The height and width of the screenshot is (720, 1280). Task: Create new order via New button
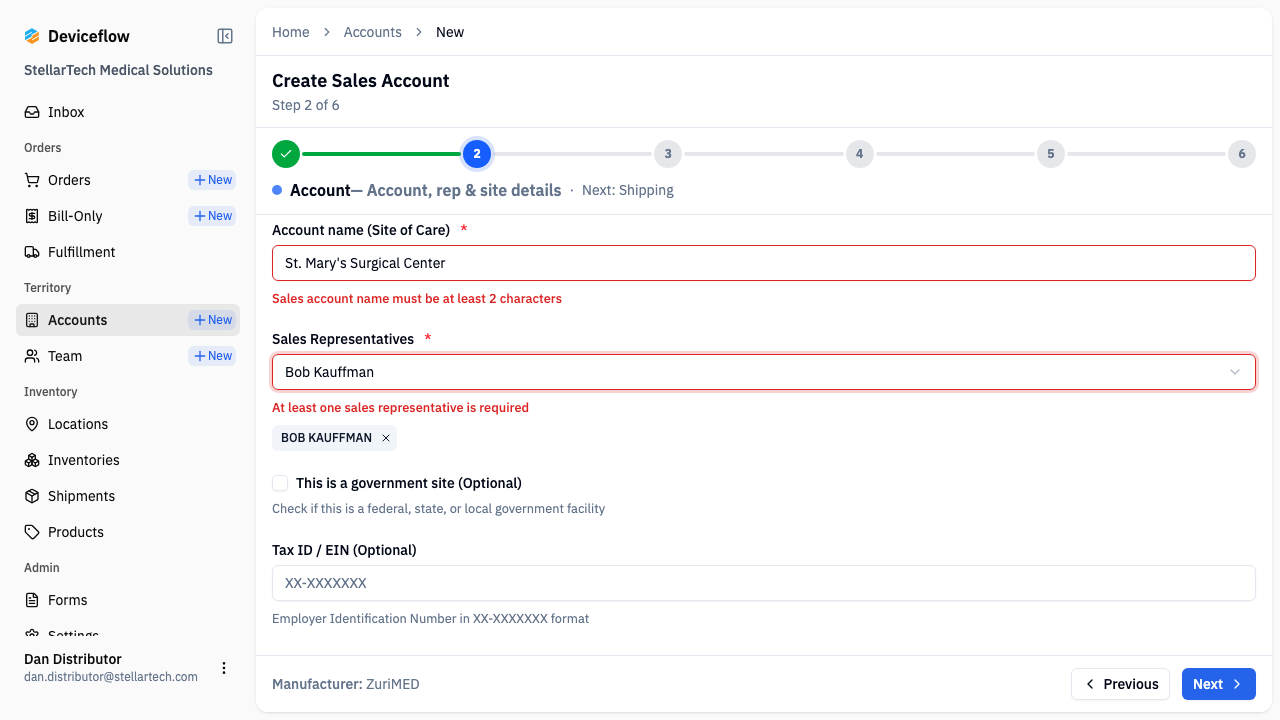(x=212, y=180)
